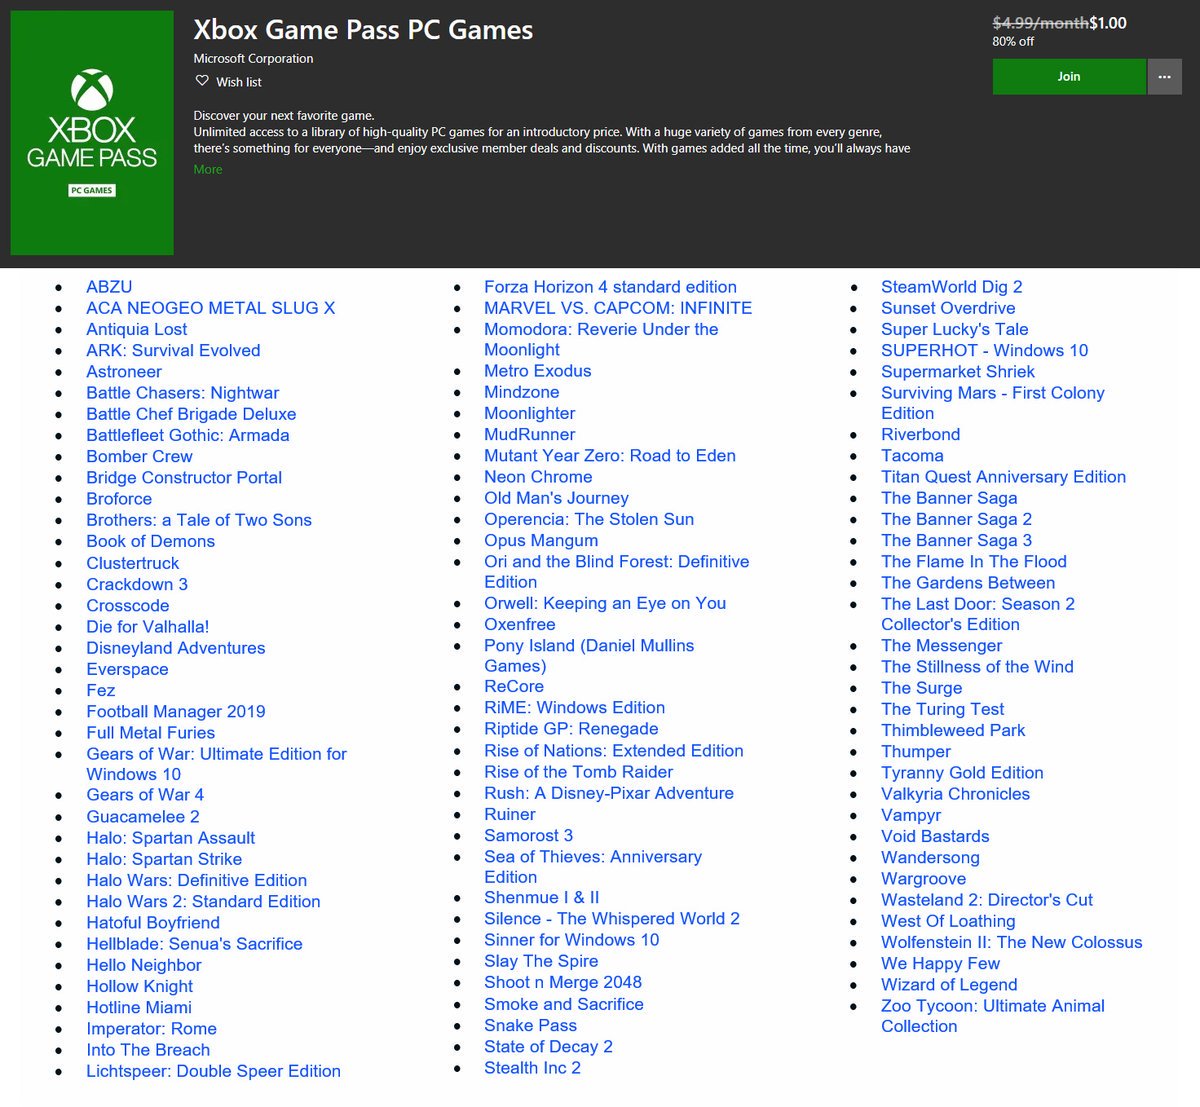Select Battle Chasers: Nightwar link
The image size is (1200, 1107).
point(183,393)
